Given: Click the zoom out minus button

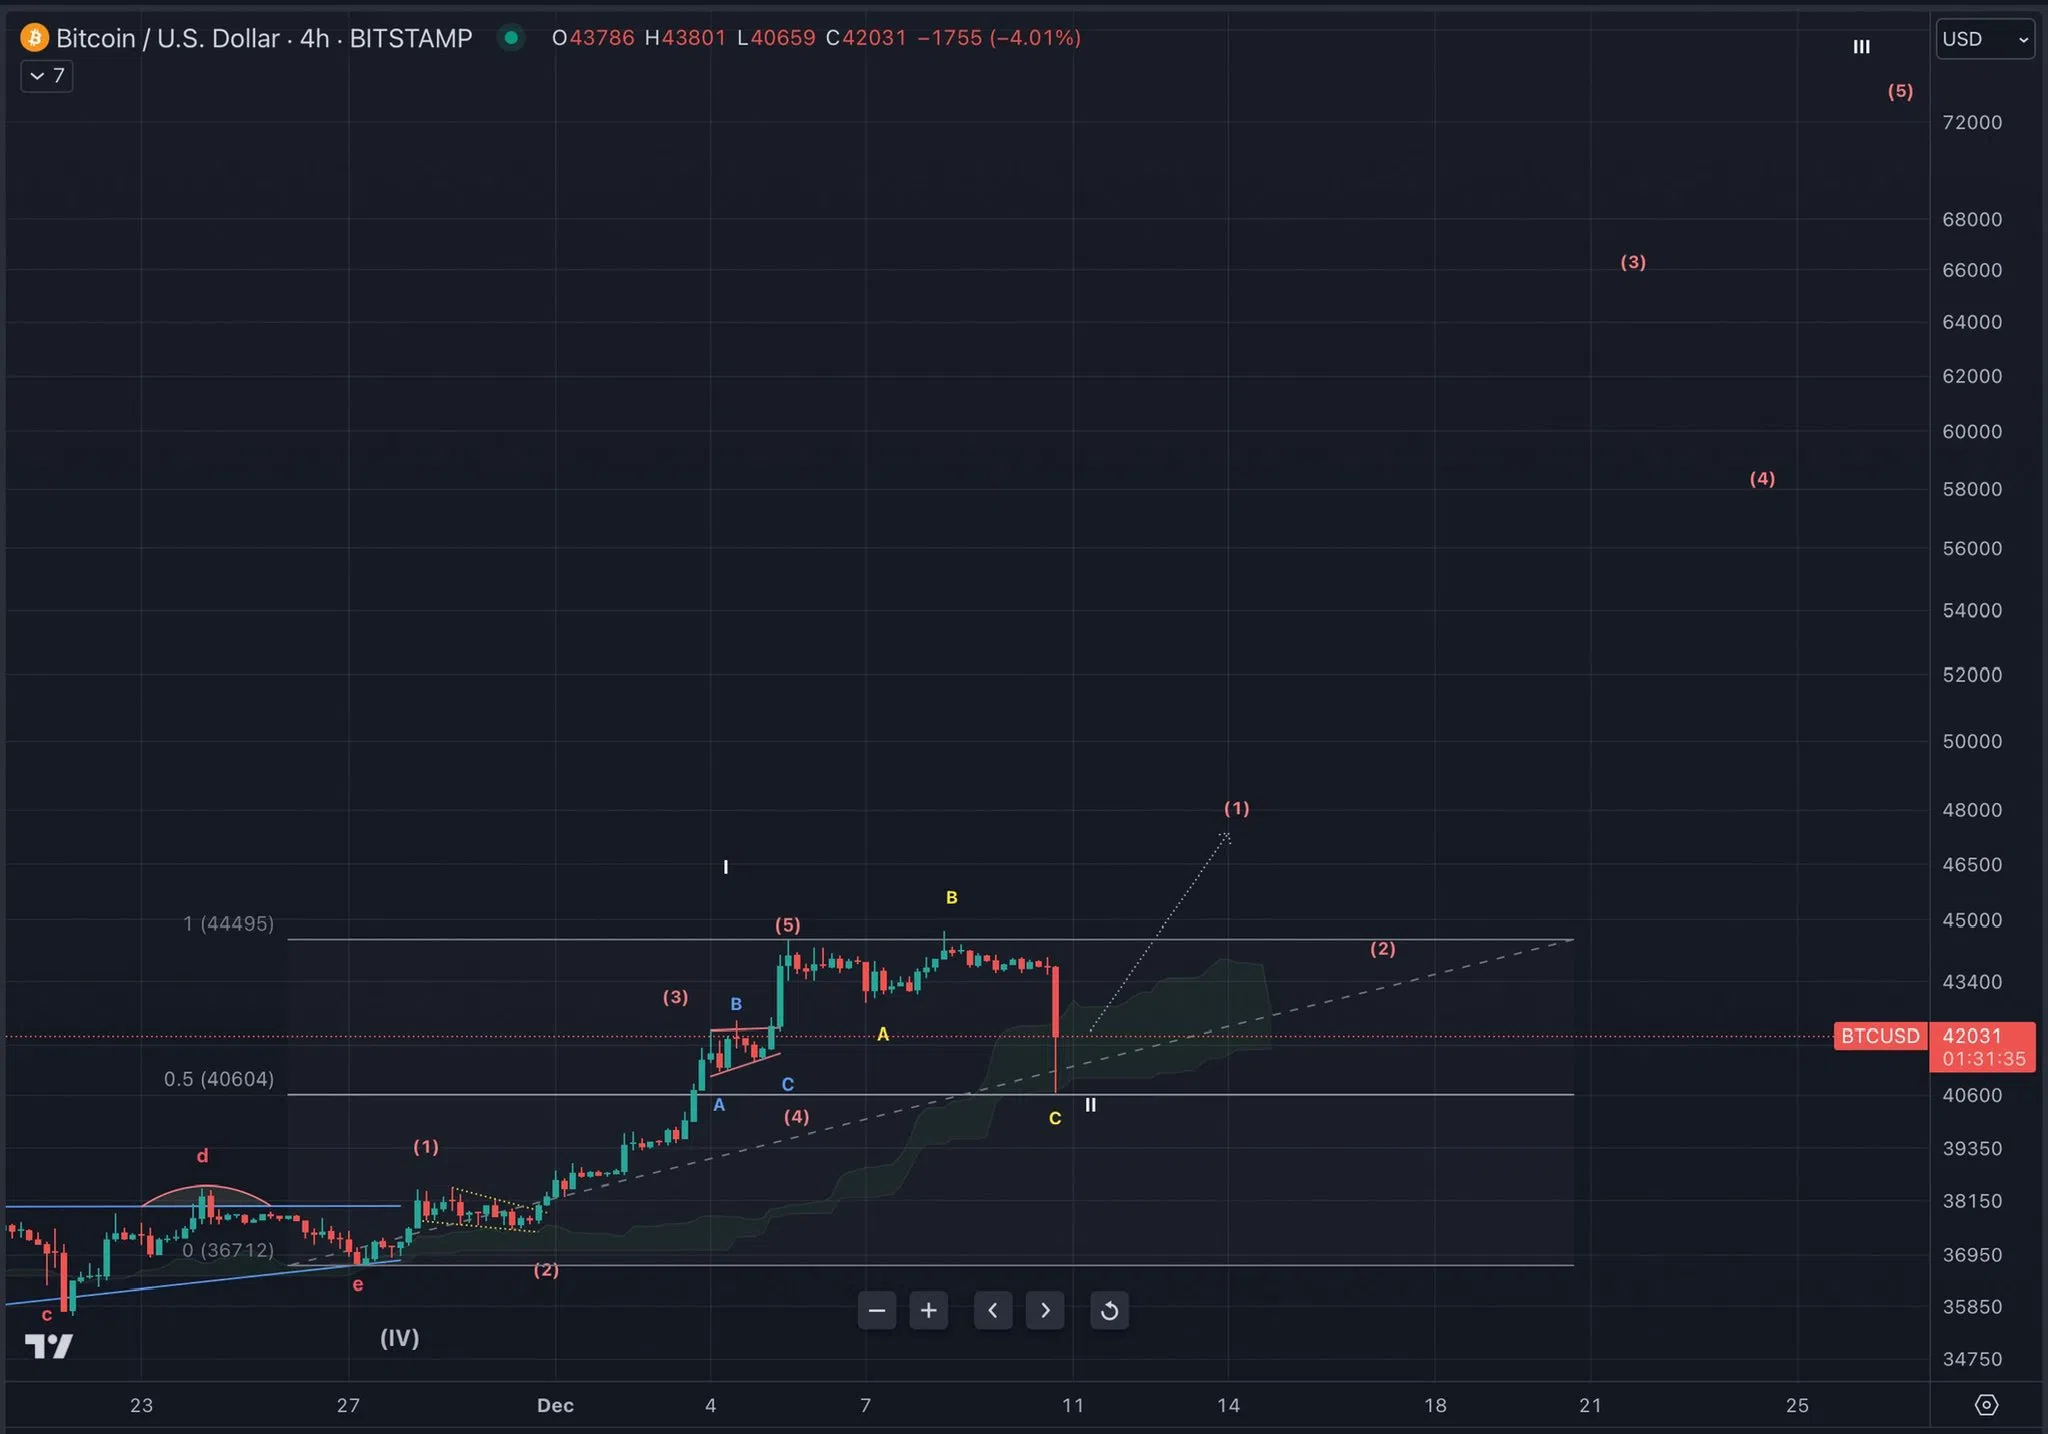Looking at the screenshot, I should (x=877, y=1310).
